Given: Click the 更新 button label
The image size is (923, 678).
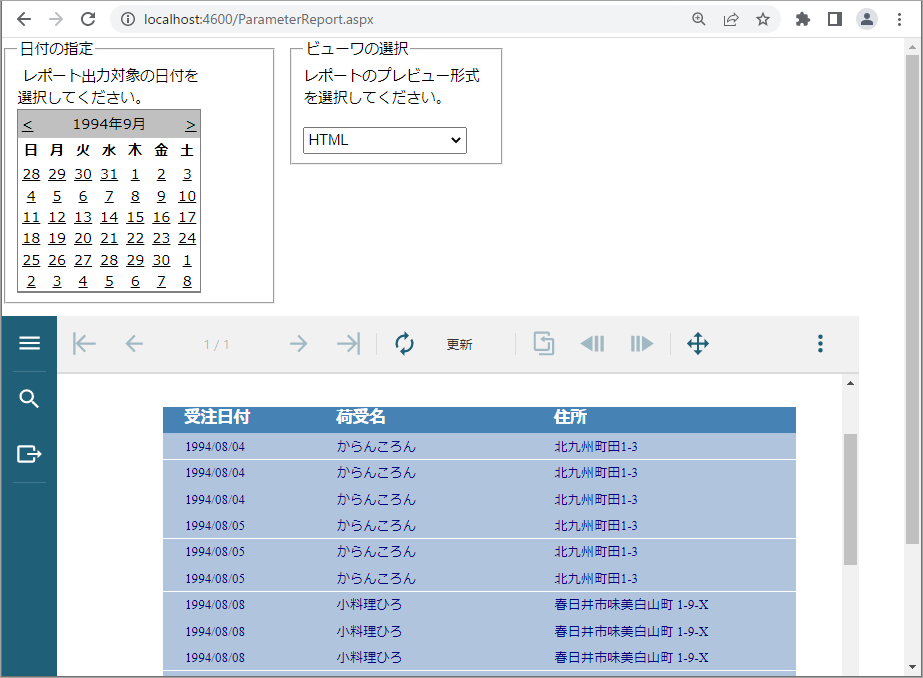Looking at the screenshot, I should [x=459, y=344].
